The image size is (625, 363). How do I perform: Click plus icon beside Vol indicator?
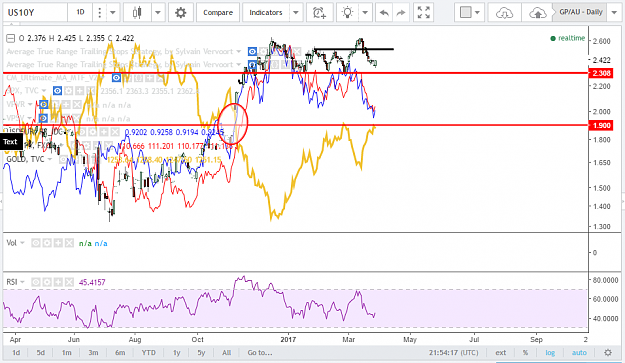[x=58, y=243]
